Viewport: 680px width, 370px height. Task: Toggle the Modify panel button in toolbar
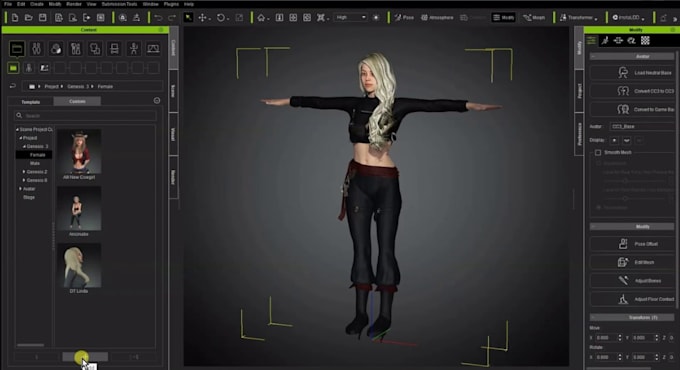coord(503,17)
